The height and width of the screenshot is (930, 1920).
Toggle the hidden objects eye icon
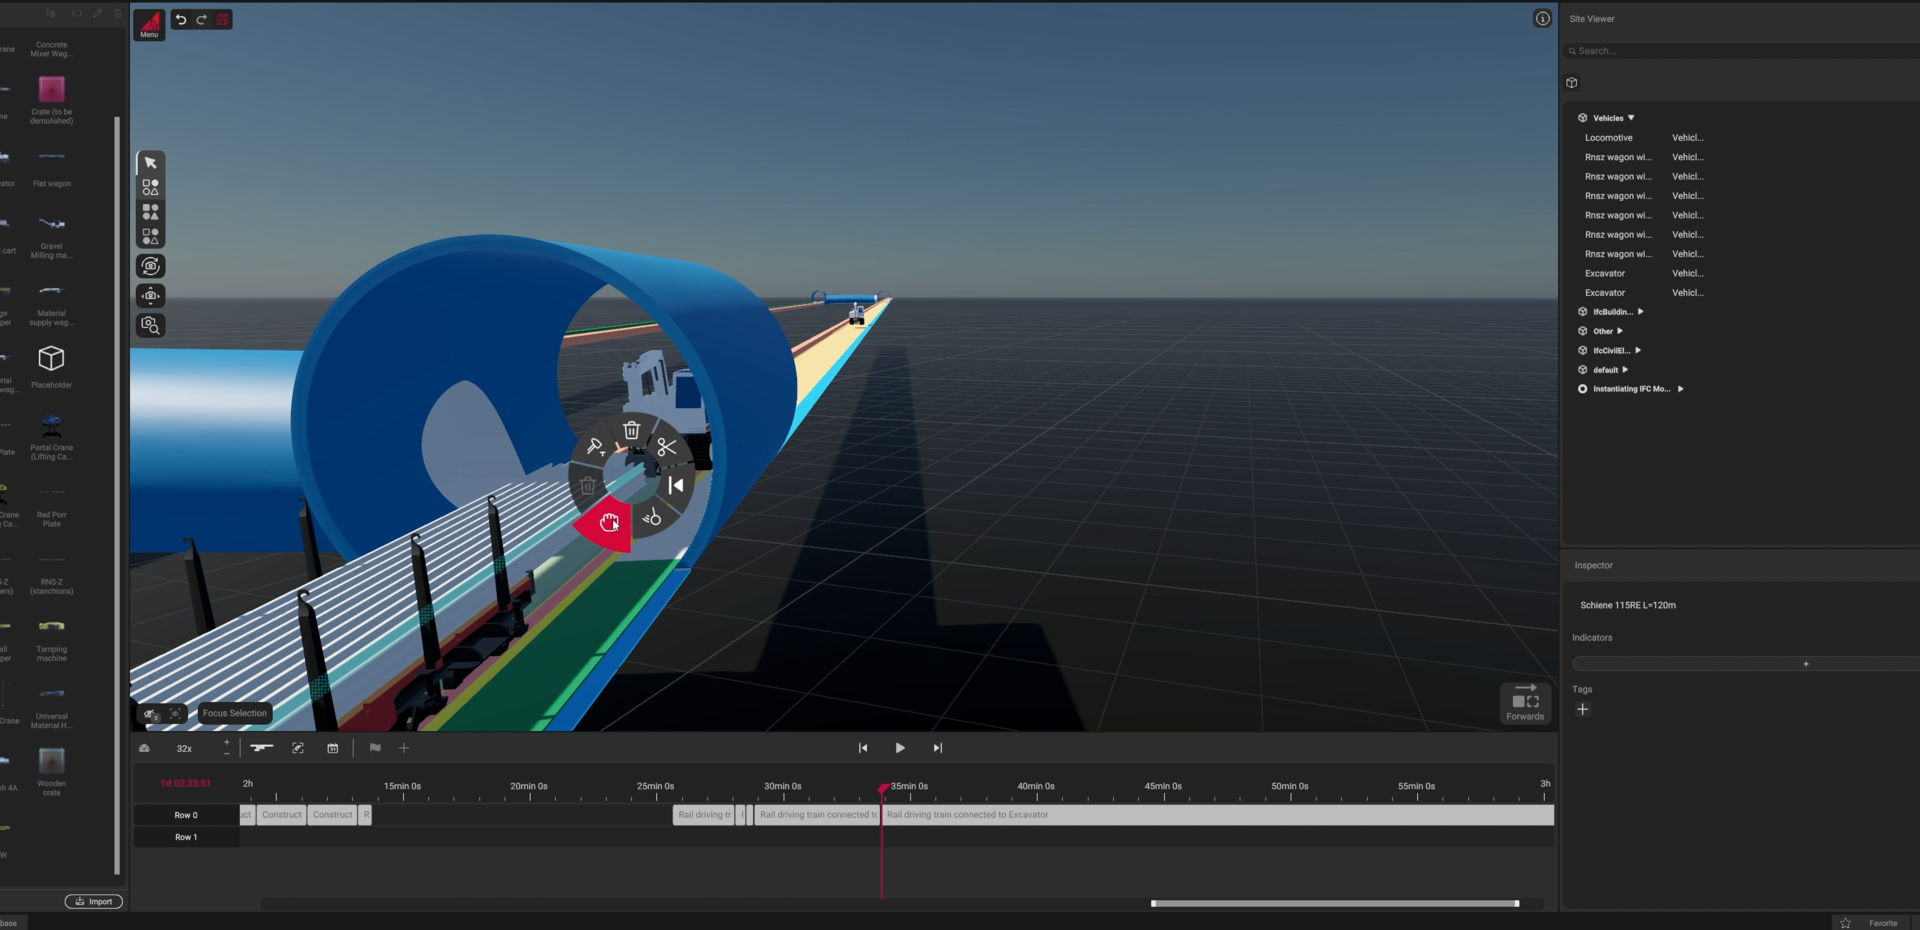149,714
